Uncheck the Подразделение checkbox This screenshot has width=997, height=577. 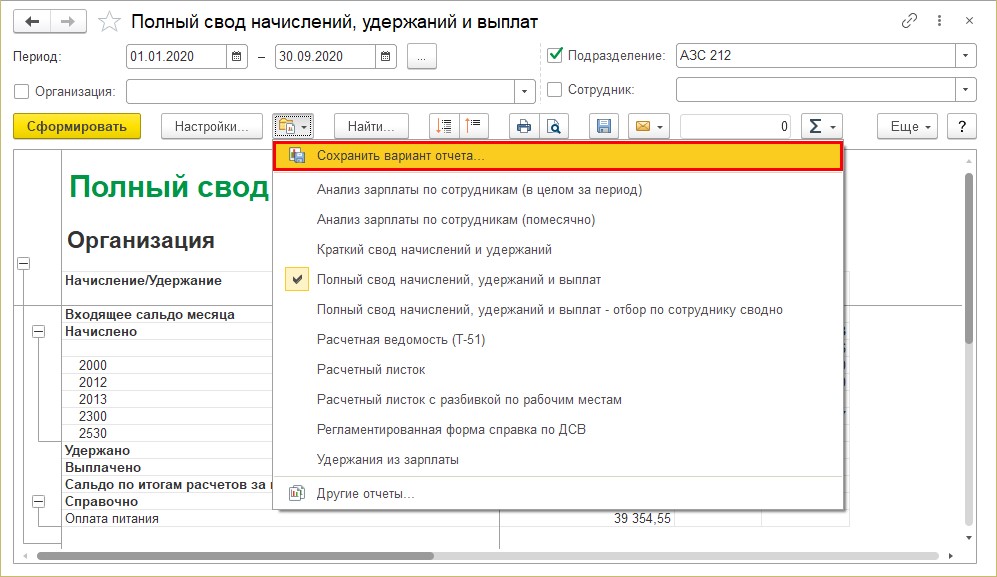(x=555, y=55)
